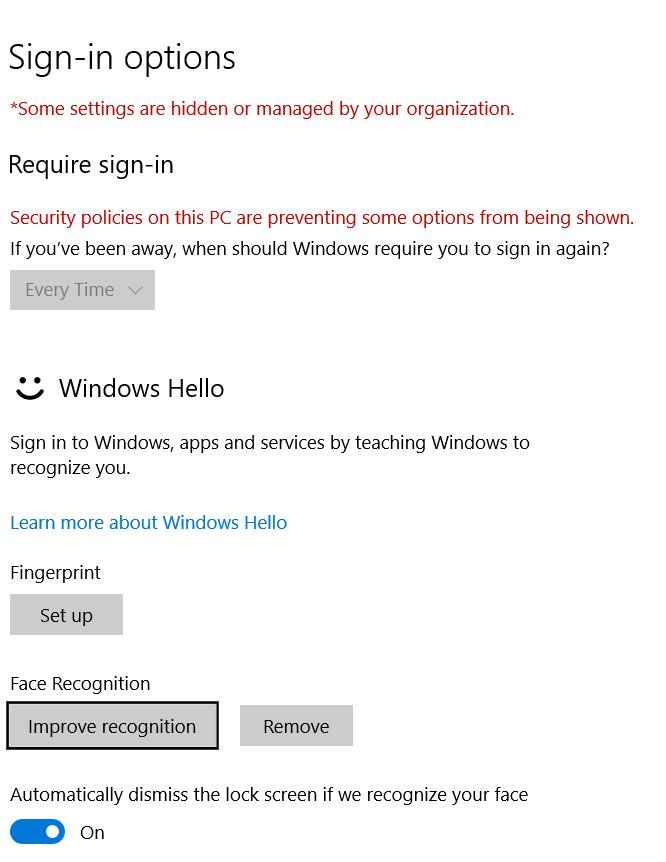Remove the saved face recognition data
Image resolution: width=666 pixels, height=862 pixels.
(x=296, y=725)
